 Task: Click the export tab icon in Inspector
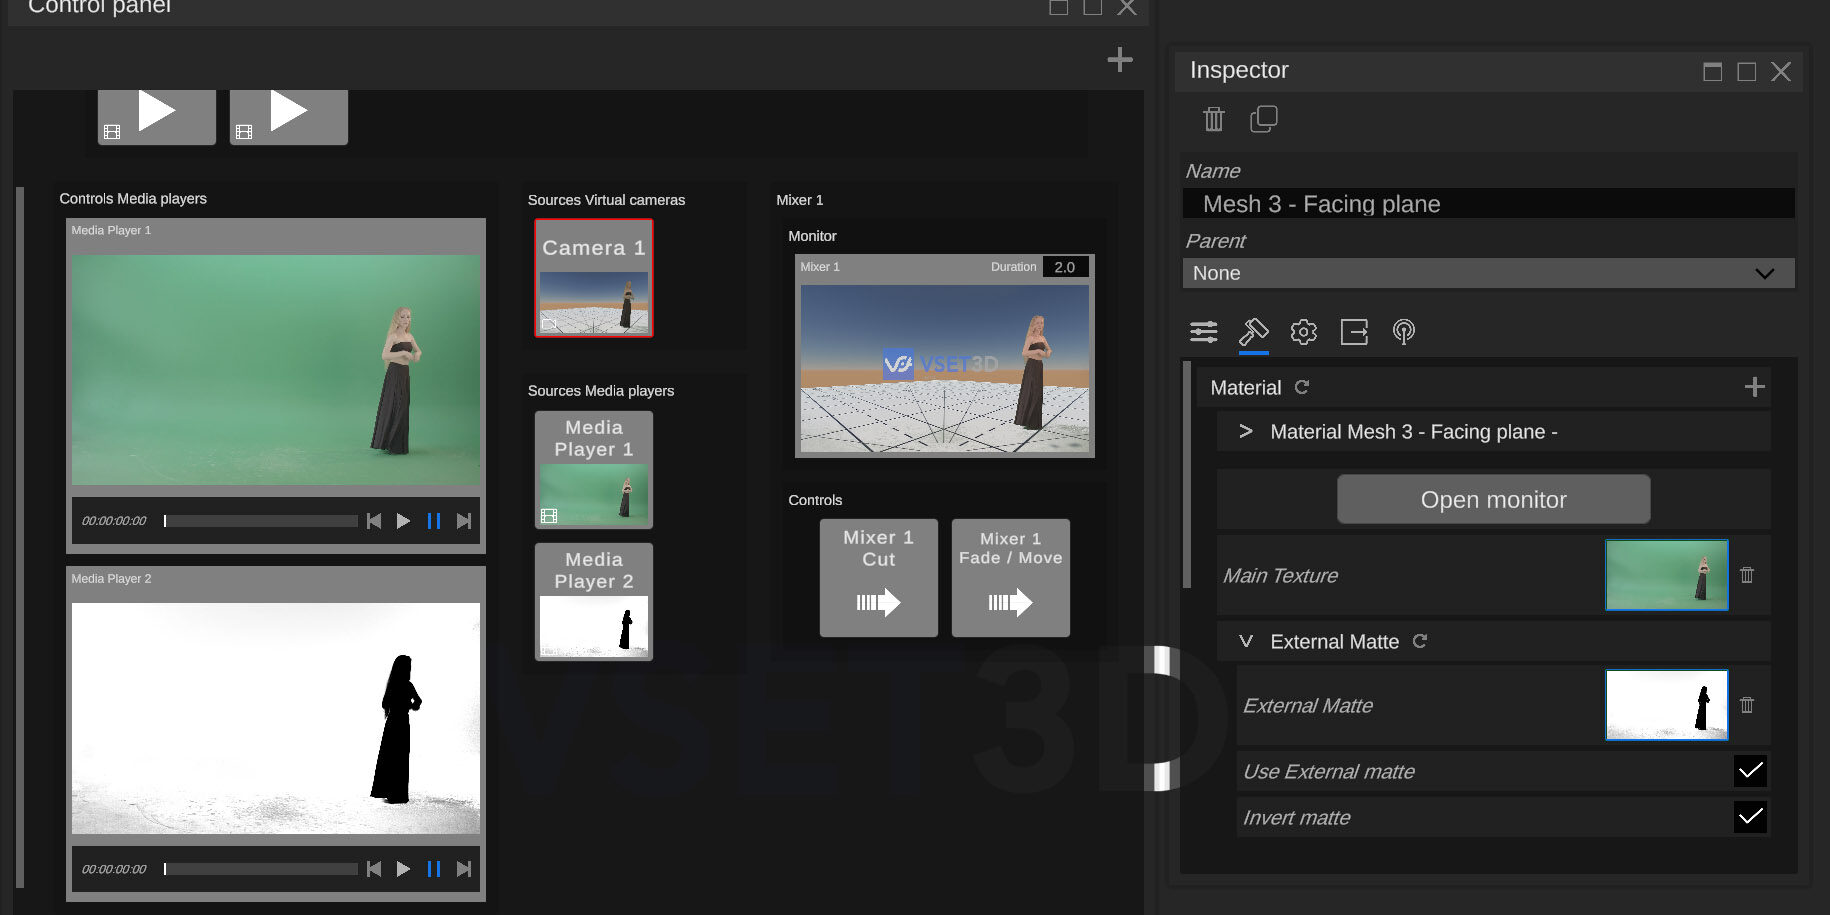(1354, 332)
